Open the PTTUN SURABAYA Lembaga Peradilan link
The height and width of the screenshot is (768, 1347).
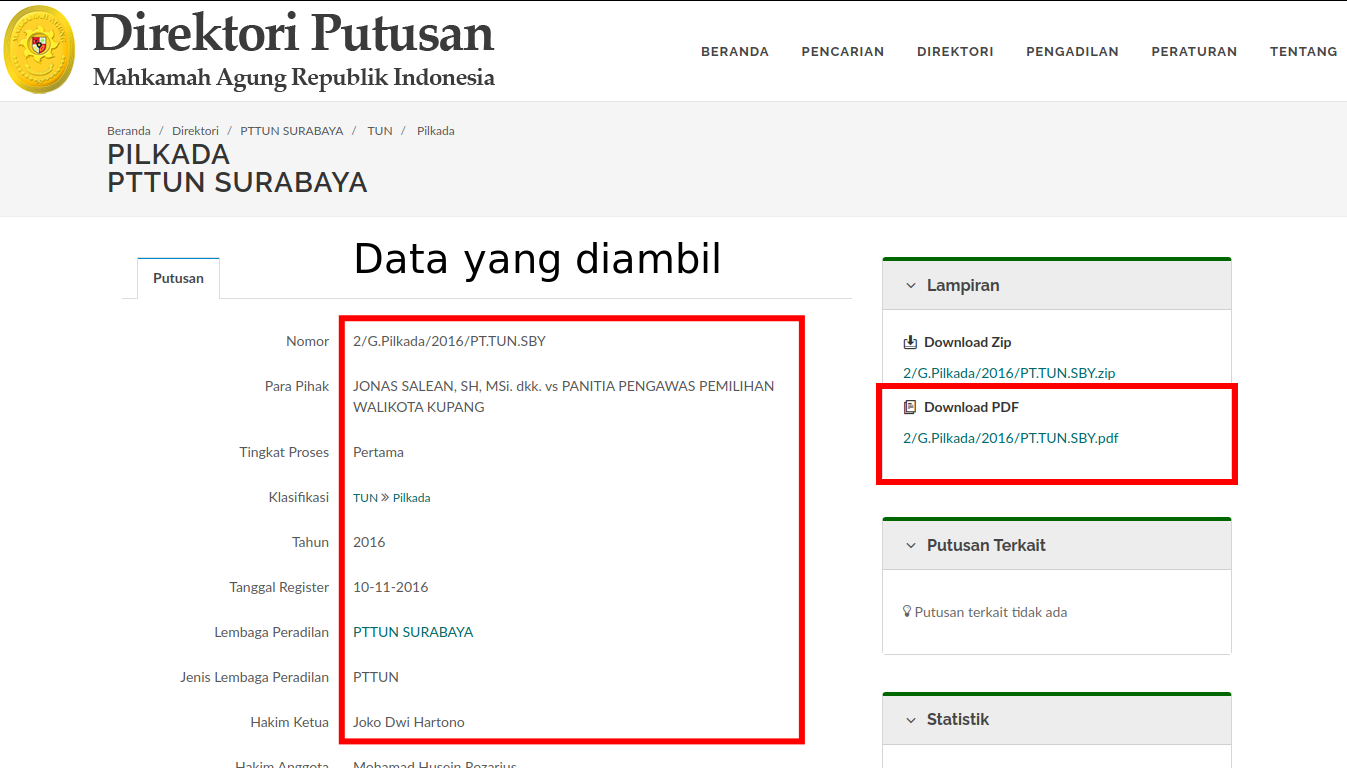413,632
